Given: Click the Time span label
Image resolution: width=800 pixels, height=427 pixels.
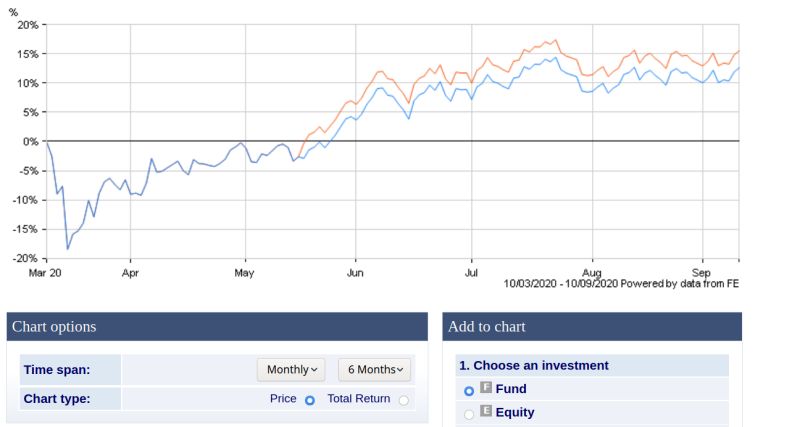Looking at the screenshot, I should tap(56, 370).
